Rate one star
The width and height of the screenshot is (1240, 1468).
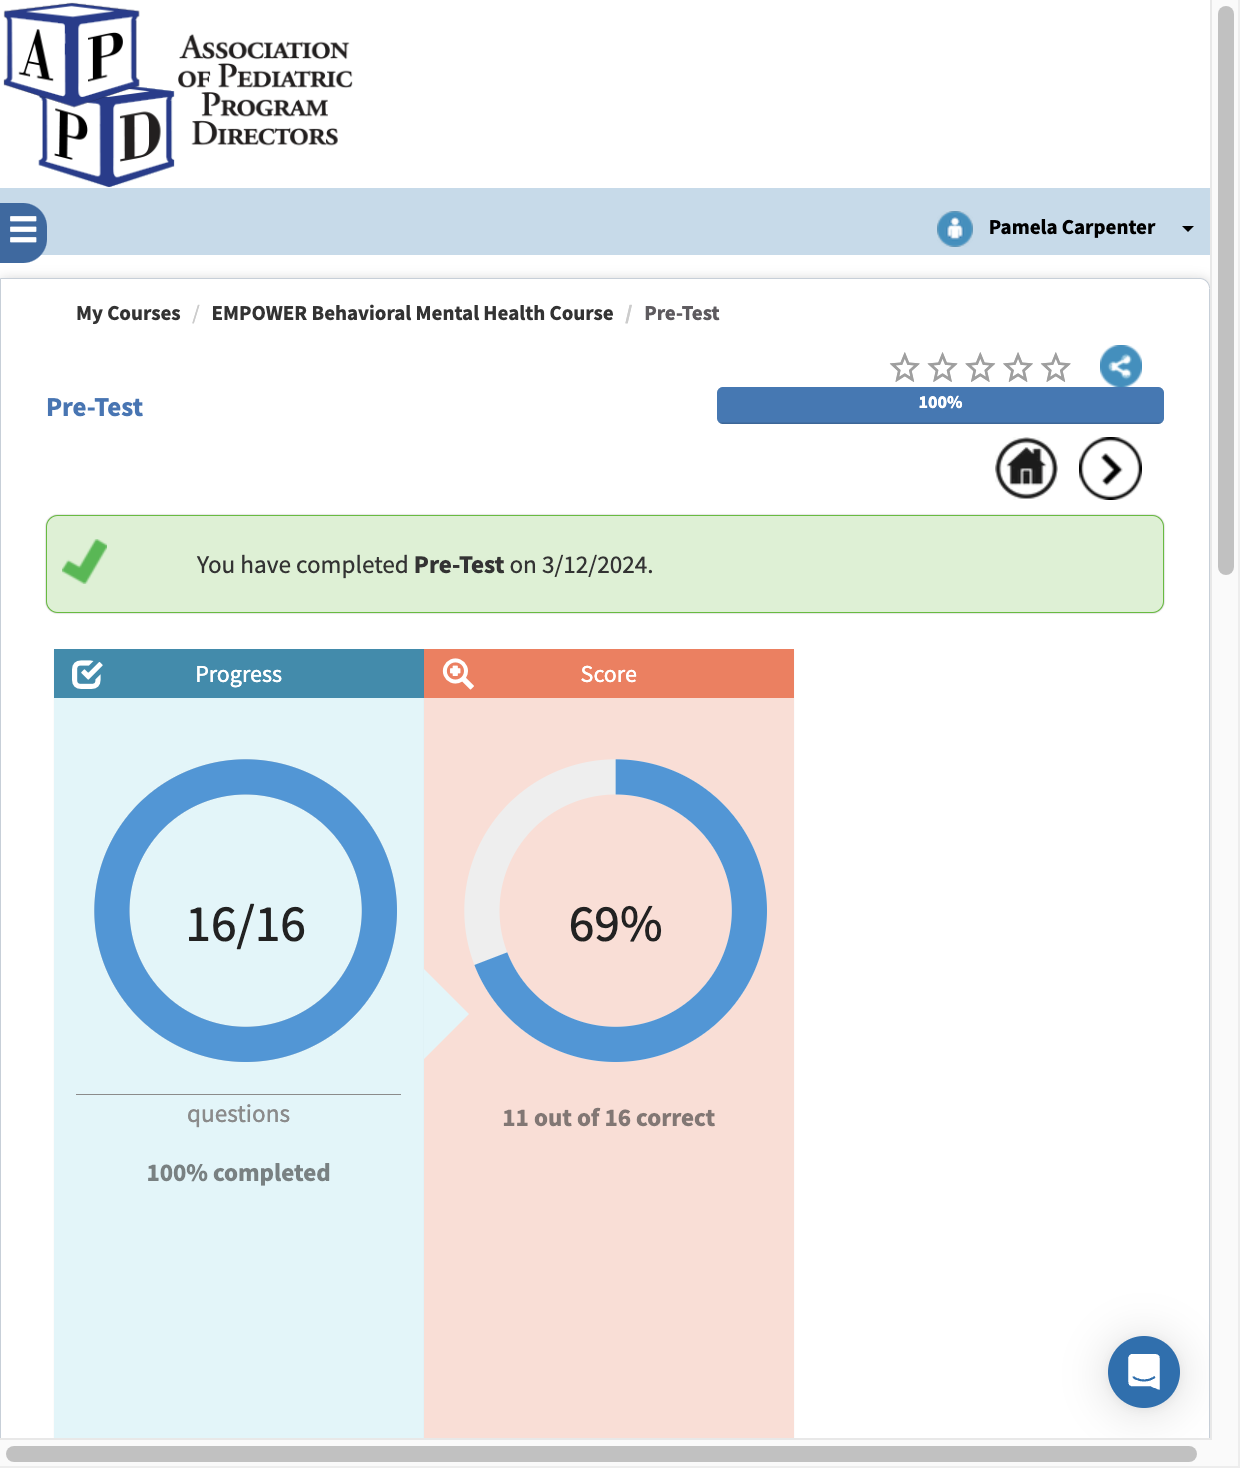click(x=905, y=368)
